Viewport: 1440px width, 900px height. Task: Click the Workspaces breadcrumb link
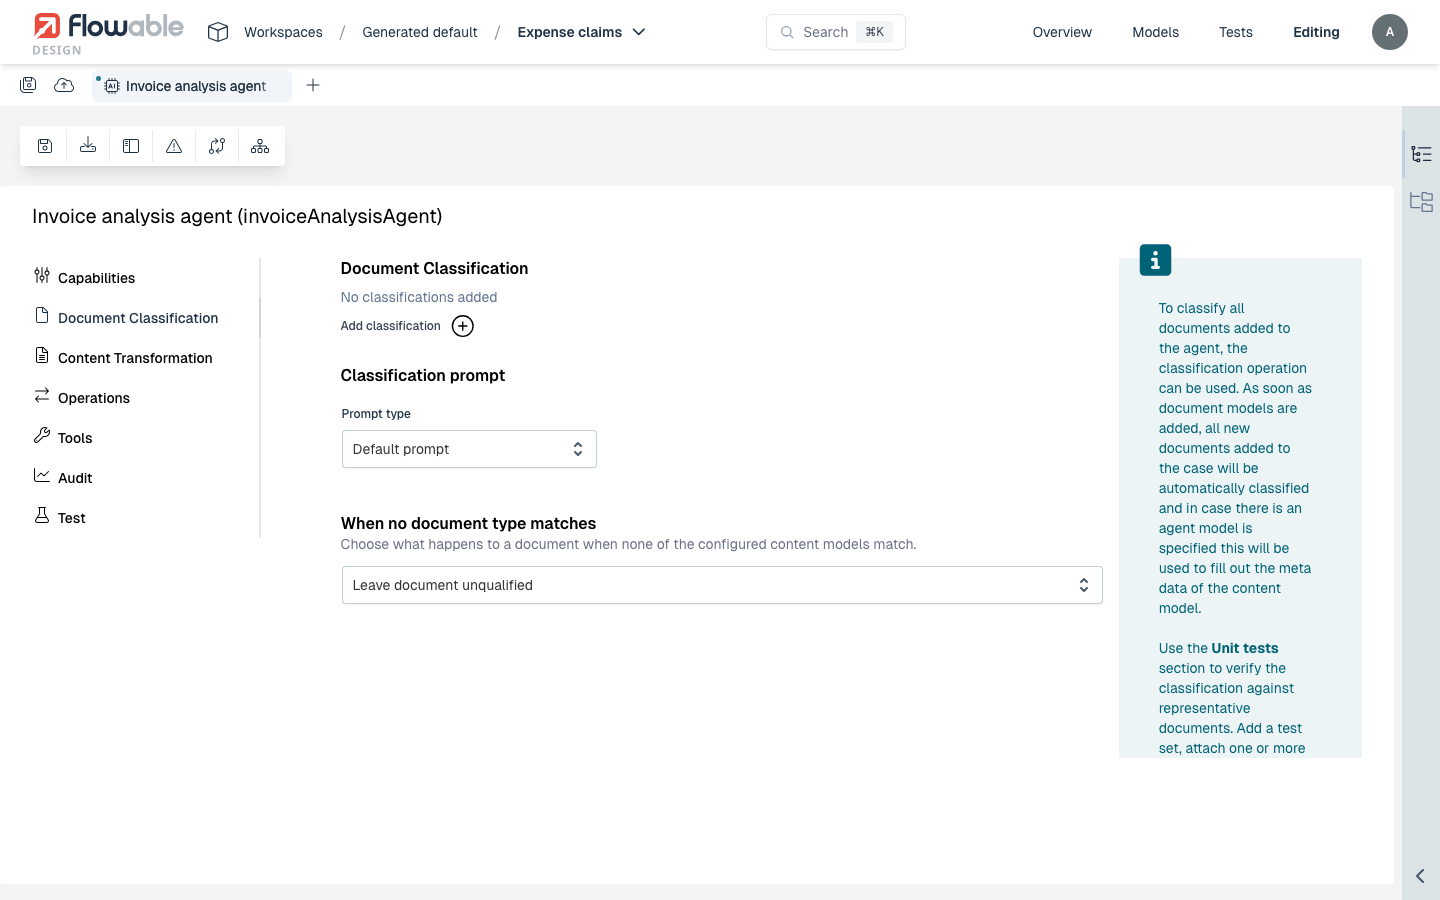tap(283, 32)
